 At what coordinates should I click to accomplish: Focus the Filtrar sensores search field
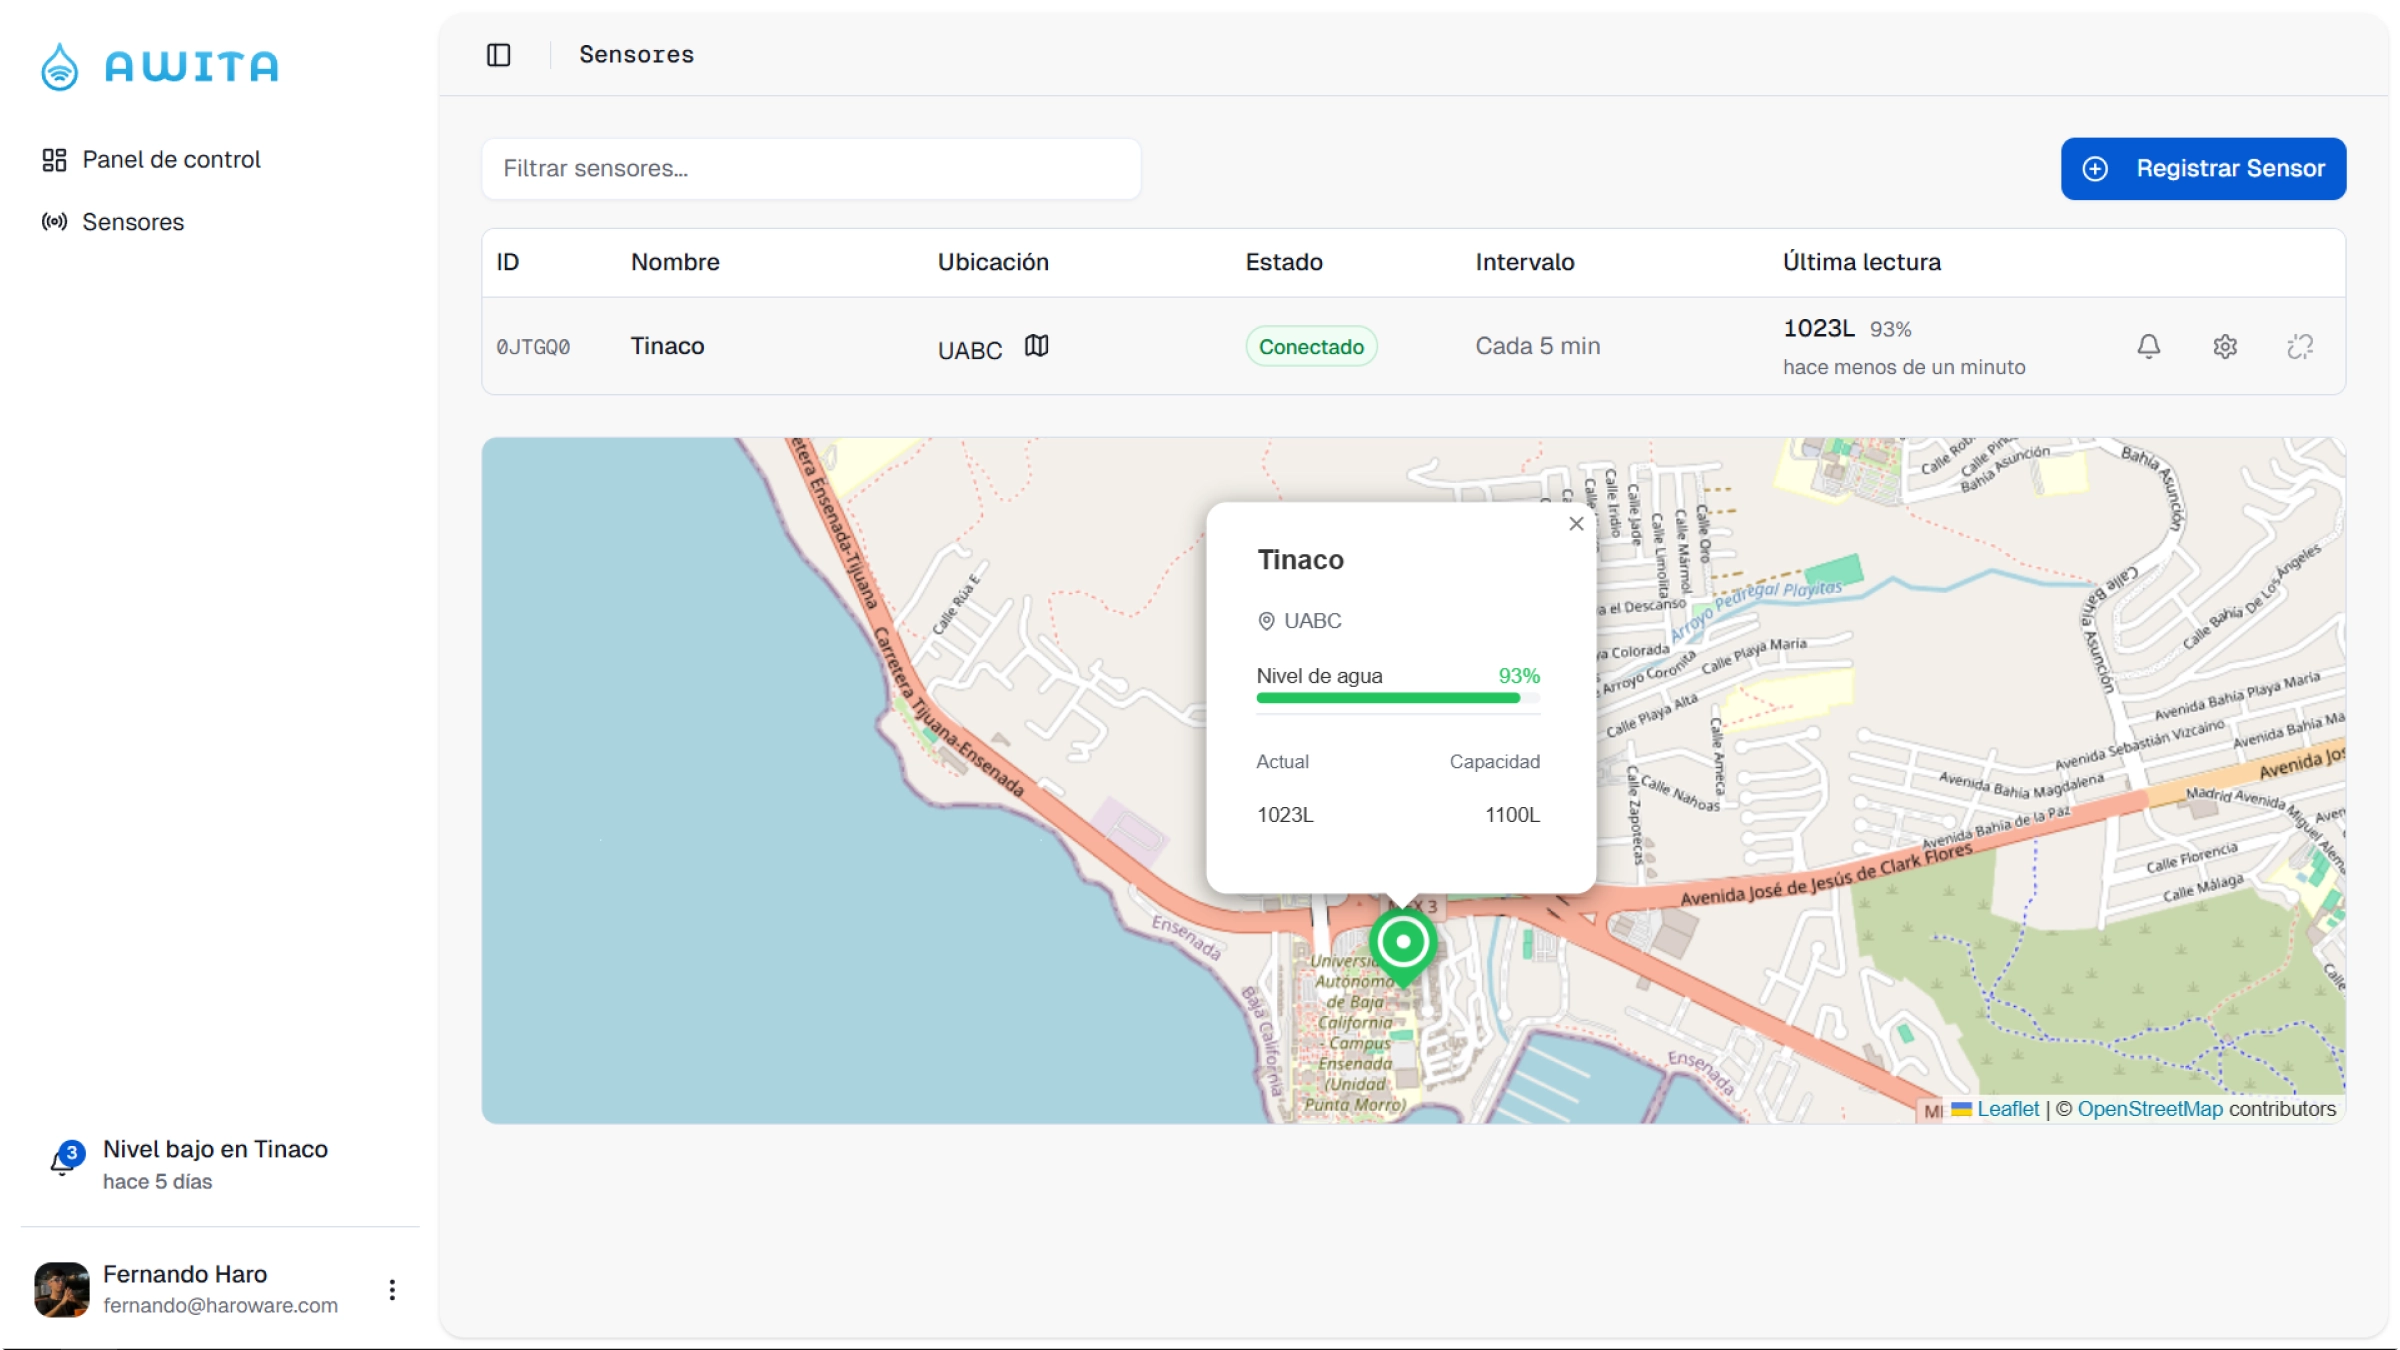811,169
